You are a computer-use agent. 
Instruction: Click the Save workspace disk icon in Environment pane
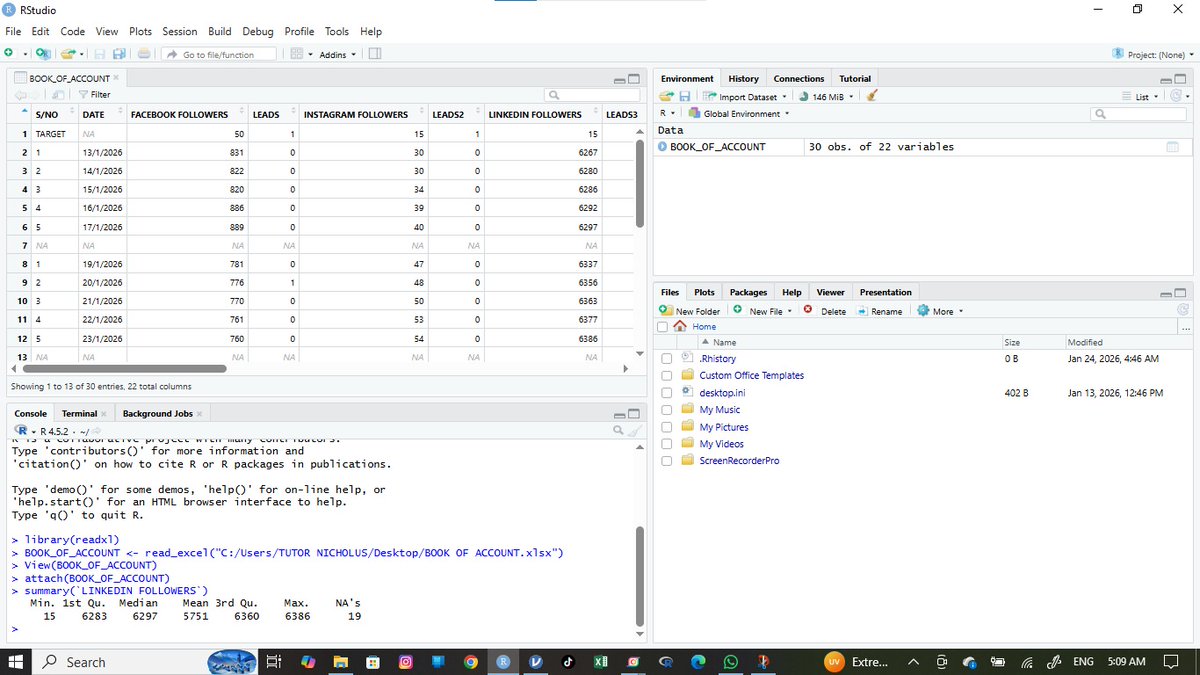tap(685, 96)
